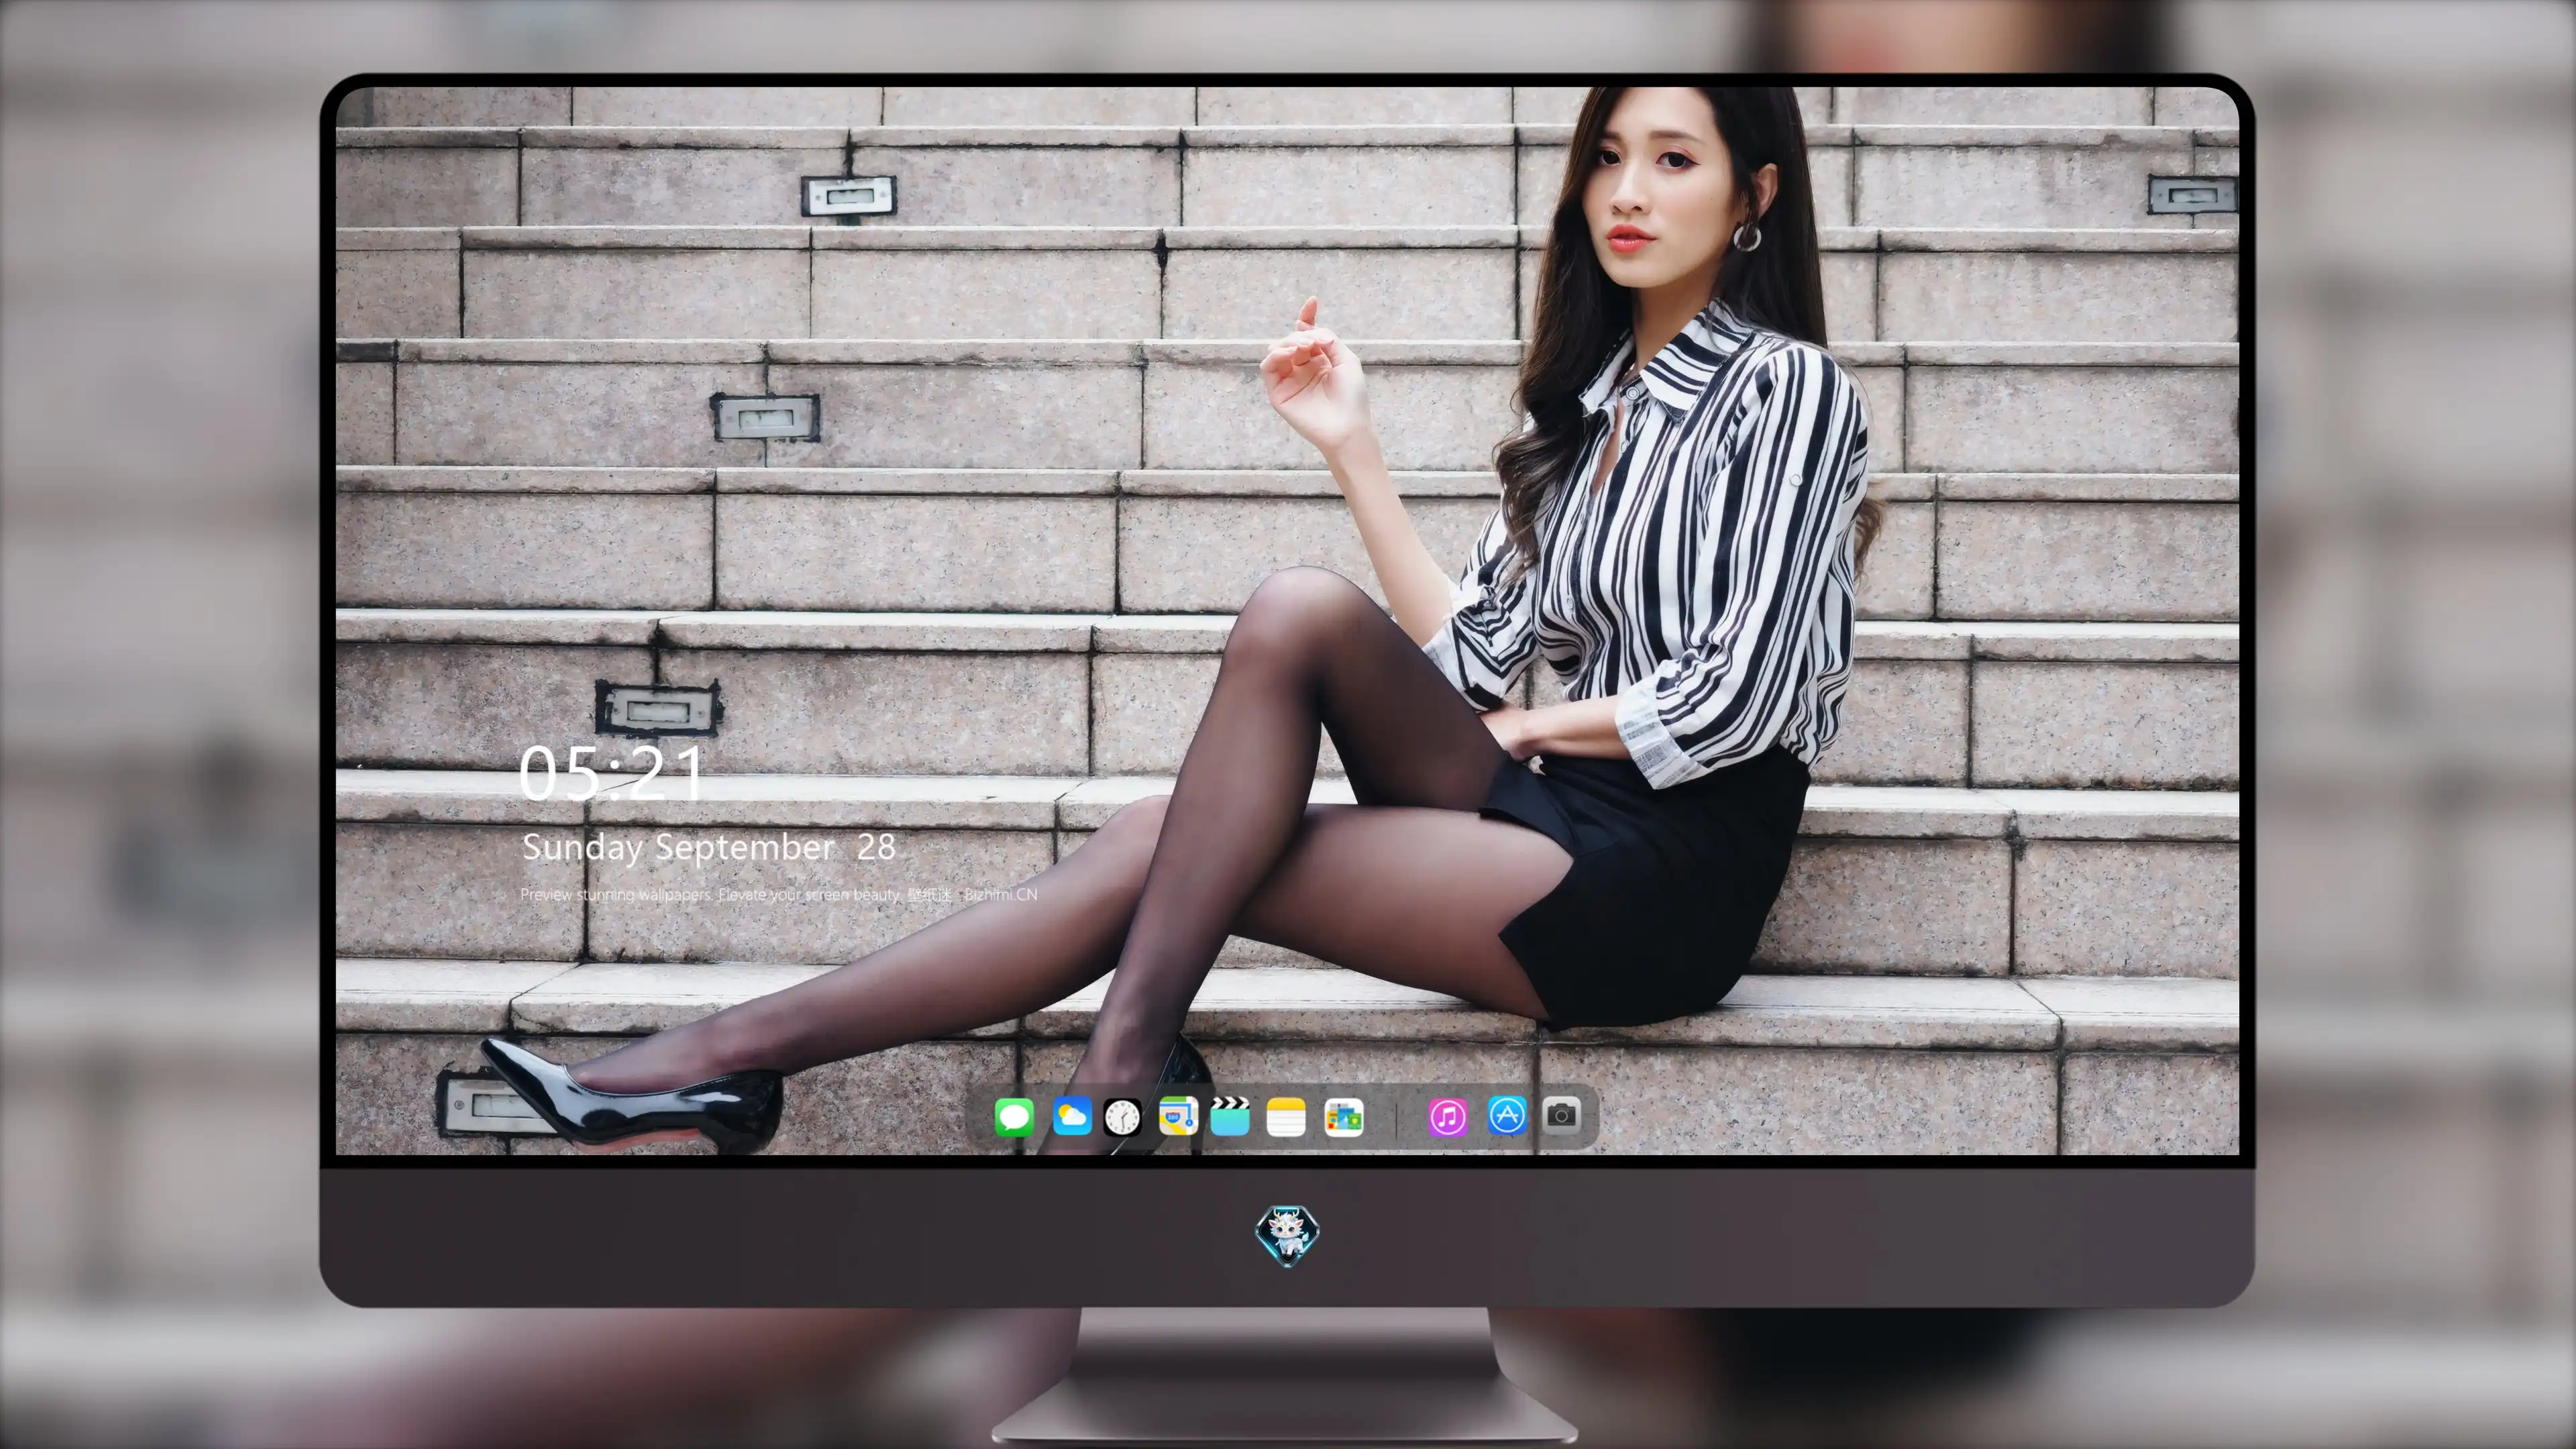Launch the Maps app from dock
2576x1449 pixels.
point(1178,1116)
